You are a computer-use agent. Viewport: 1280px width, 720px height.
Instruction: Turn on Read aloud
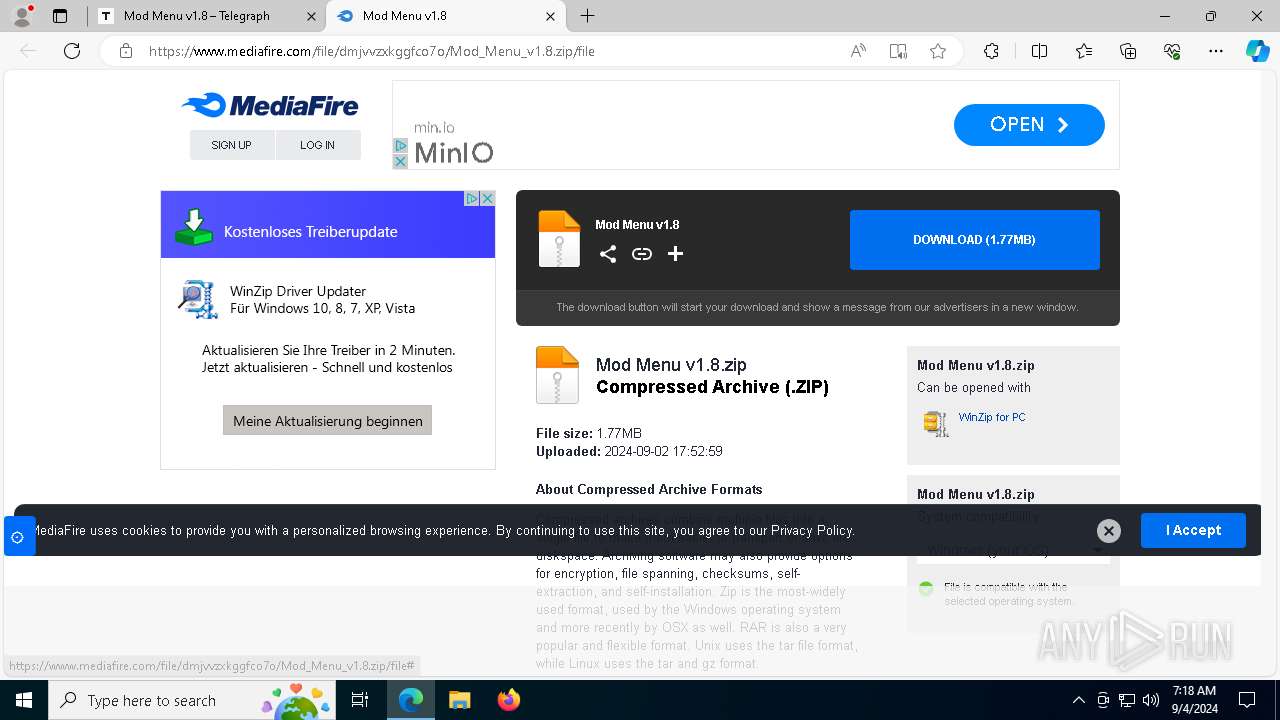tap(858, 51)
